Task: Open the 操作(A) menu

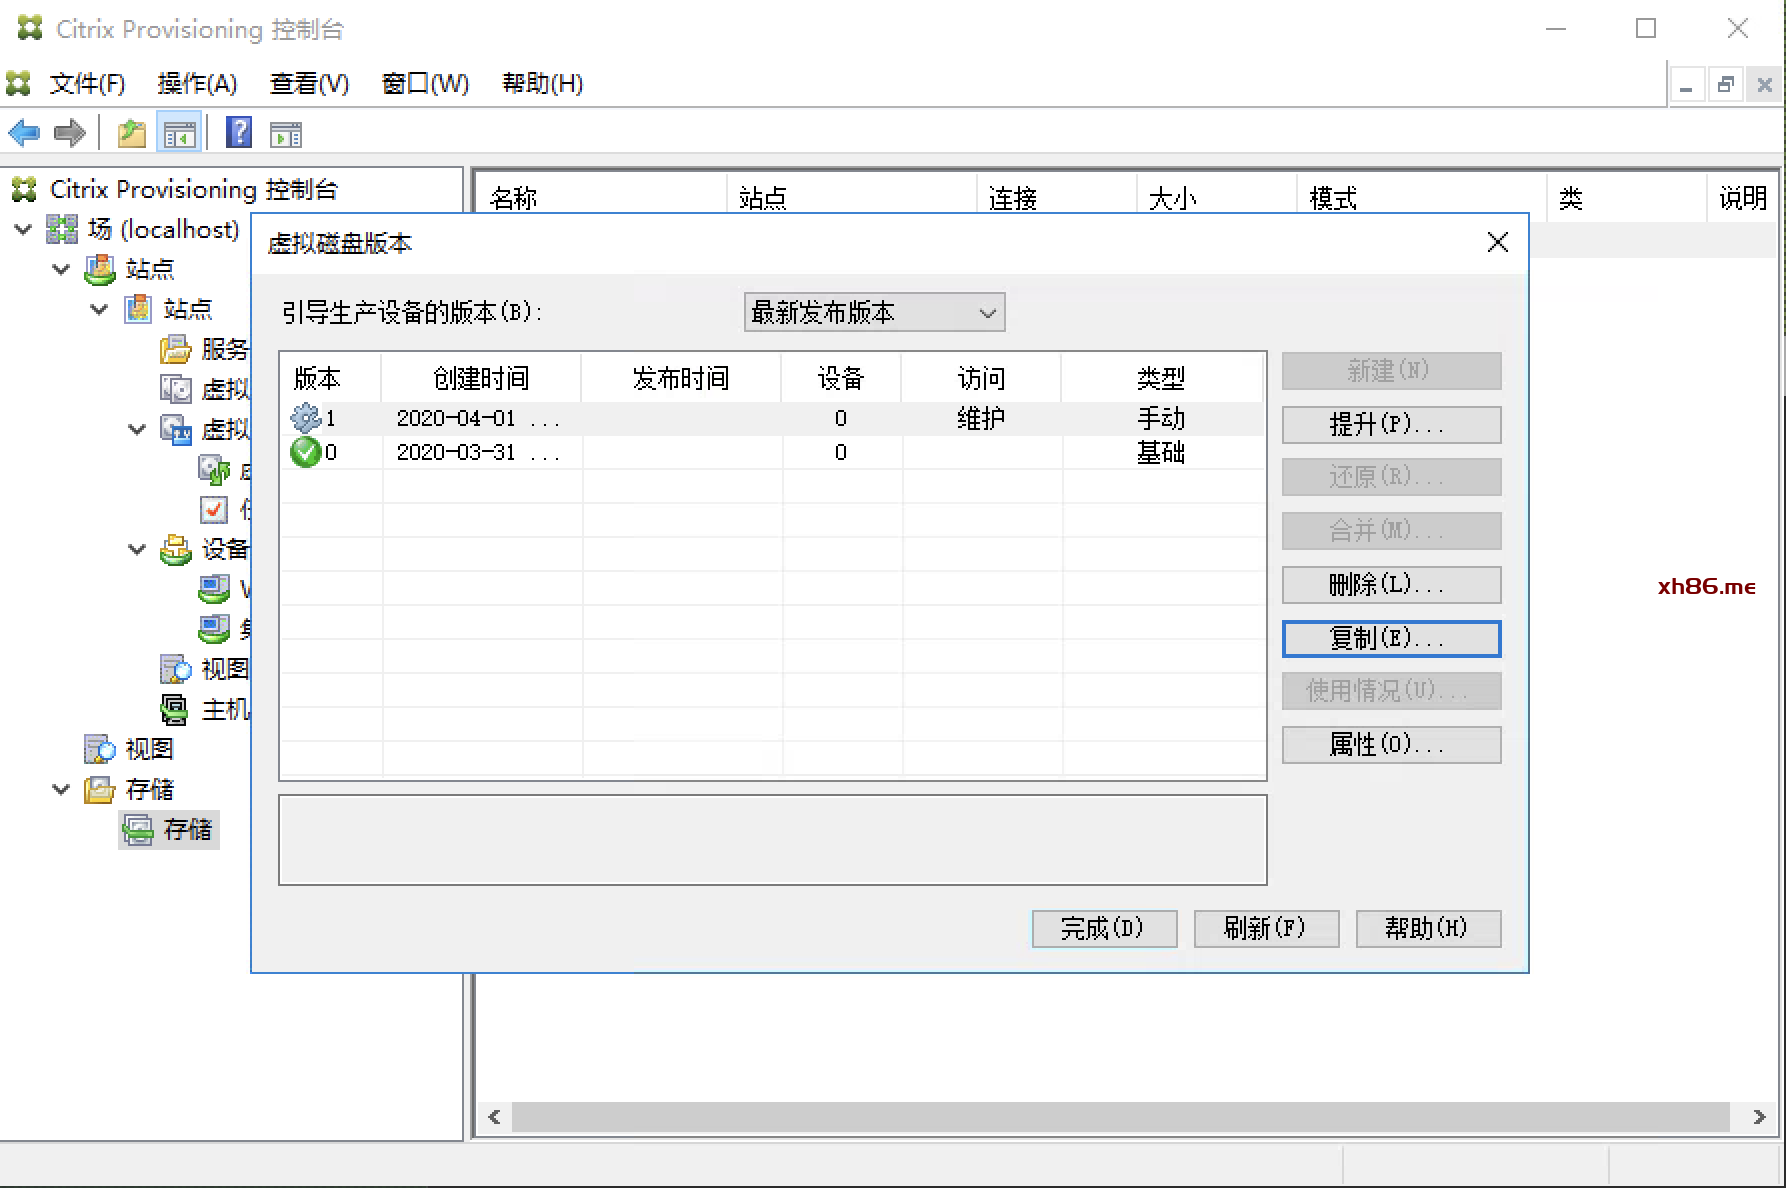Action: (197, 84)
